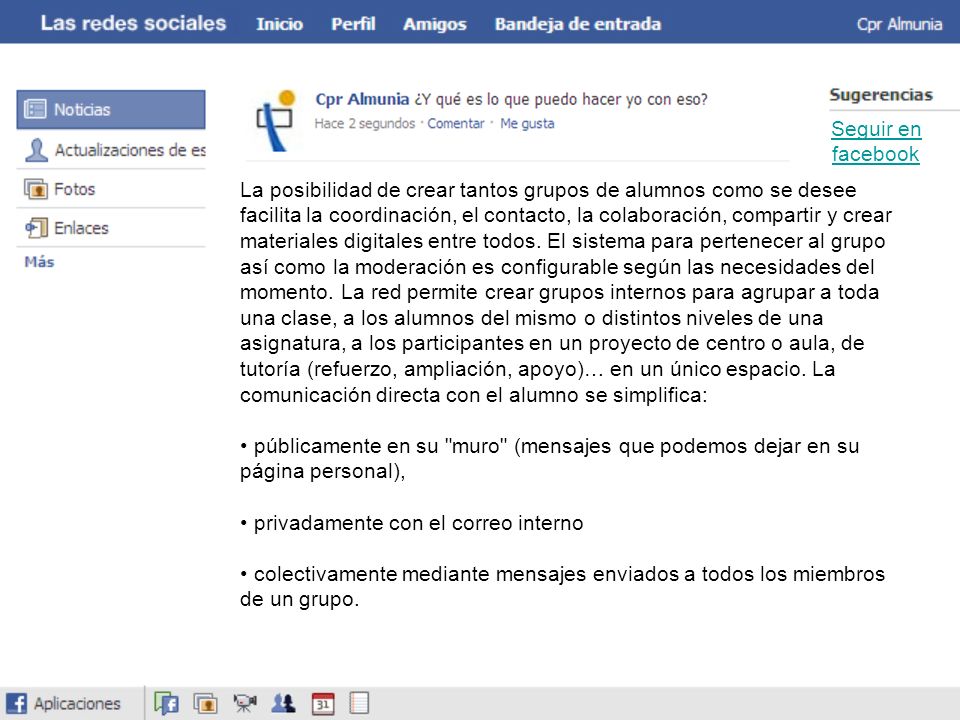The width and height of the screenshot is (960, 720).
Task: Follow the Seguir en facebook link
Action: pos(876,141)
